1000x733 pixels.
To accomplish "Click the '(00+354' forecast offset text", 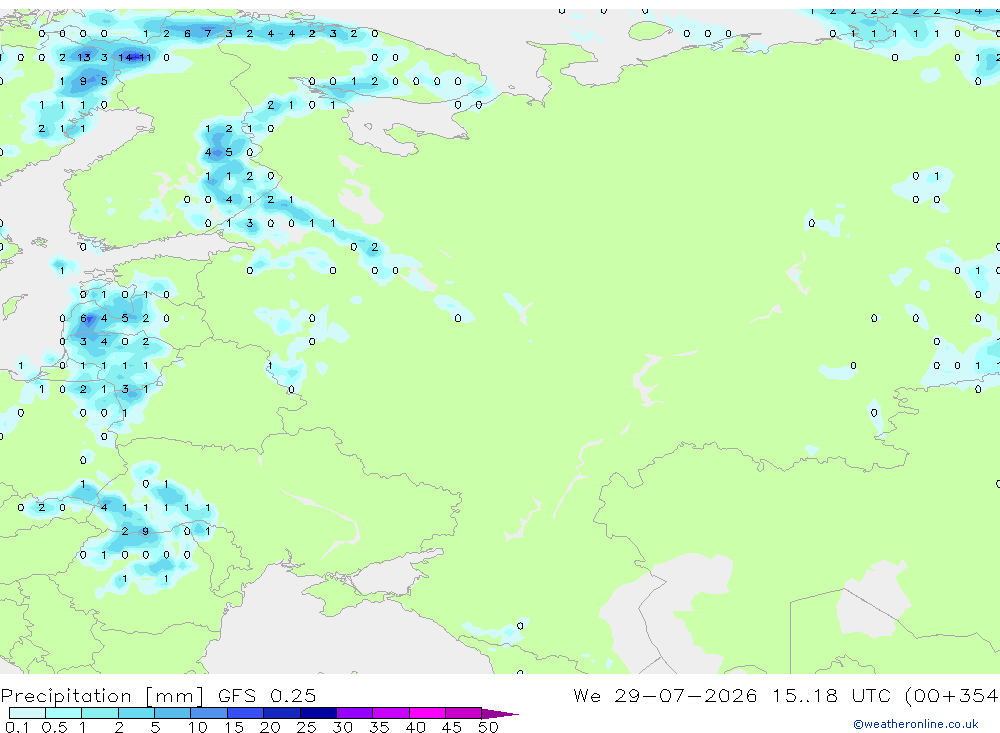I will (952, 696).
